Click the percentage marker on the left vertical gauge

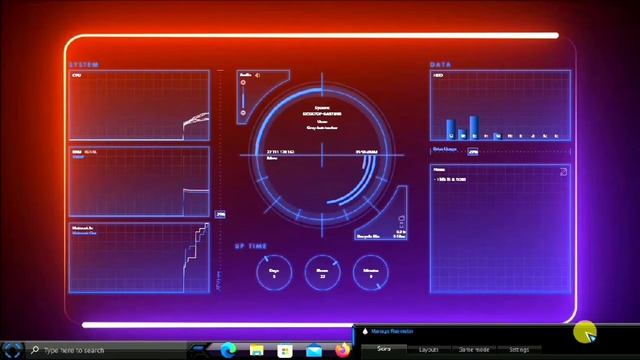(x=220, y=214)
